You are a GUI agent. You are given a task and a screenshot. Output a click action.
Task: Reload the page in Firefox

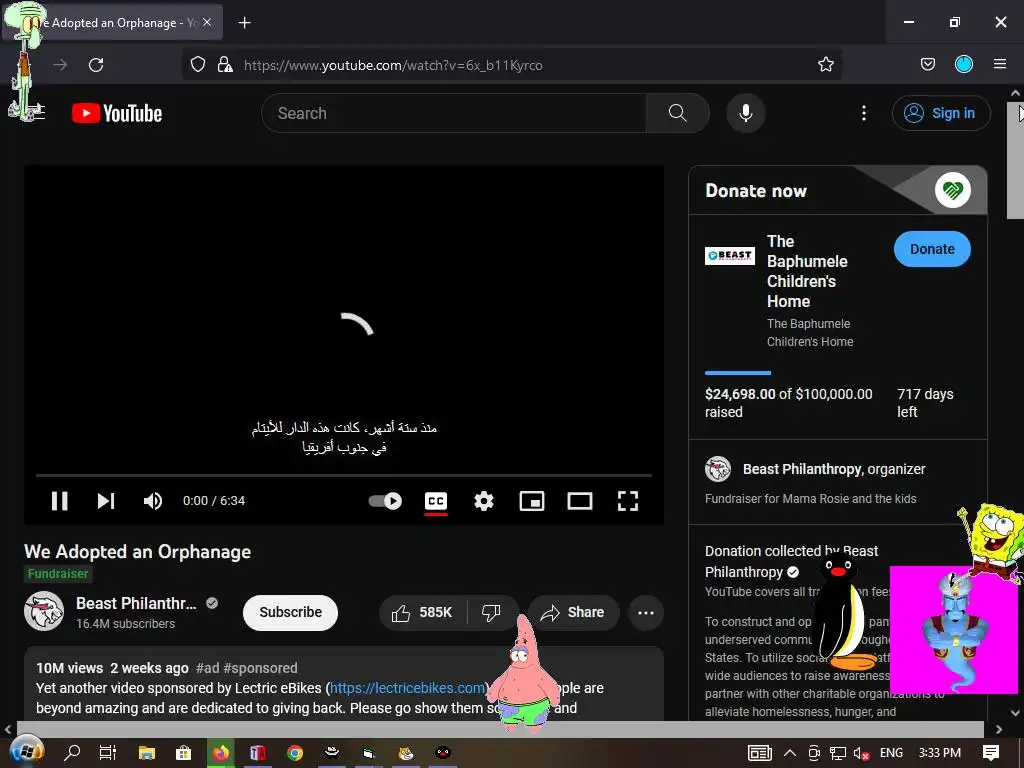(x=96, y=65)
